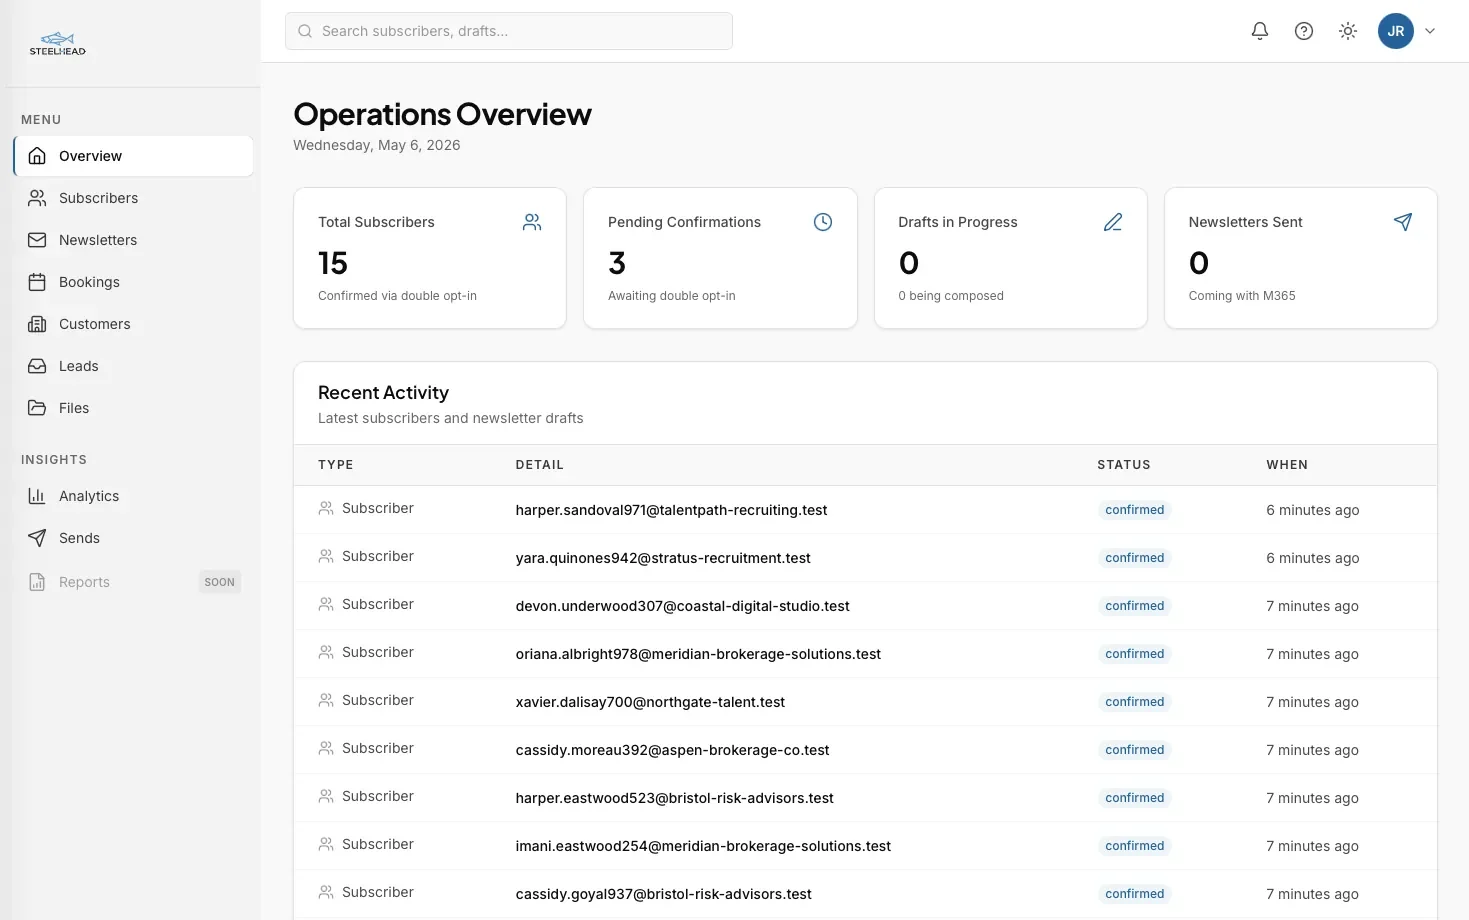Click subscriber icon in cassidy.goyal937 row
Viewport: 1469px width, 920px height.
pos(326,892)
